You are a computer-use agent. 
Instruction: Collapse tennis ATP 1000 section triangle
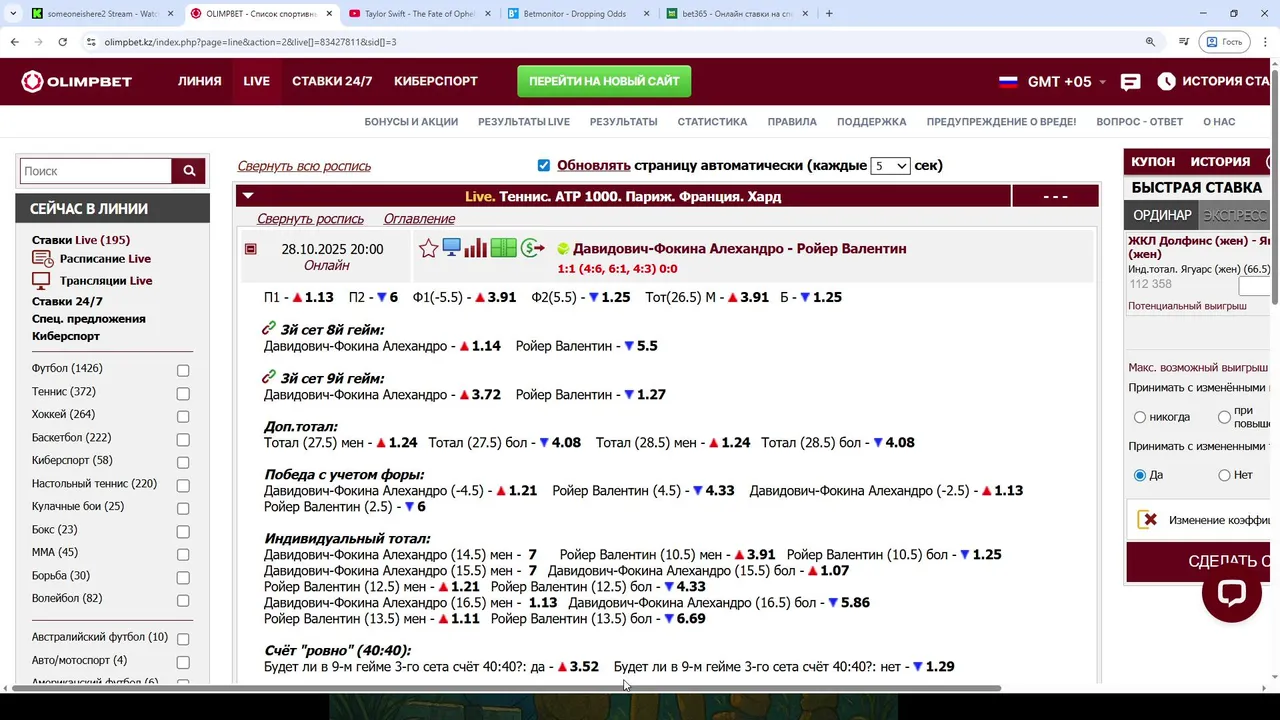248,196
